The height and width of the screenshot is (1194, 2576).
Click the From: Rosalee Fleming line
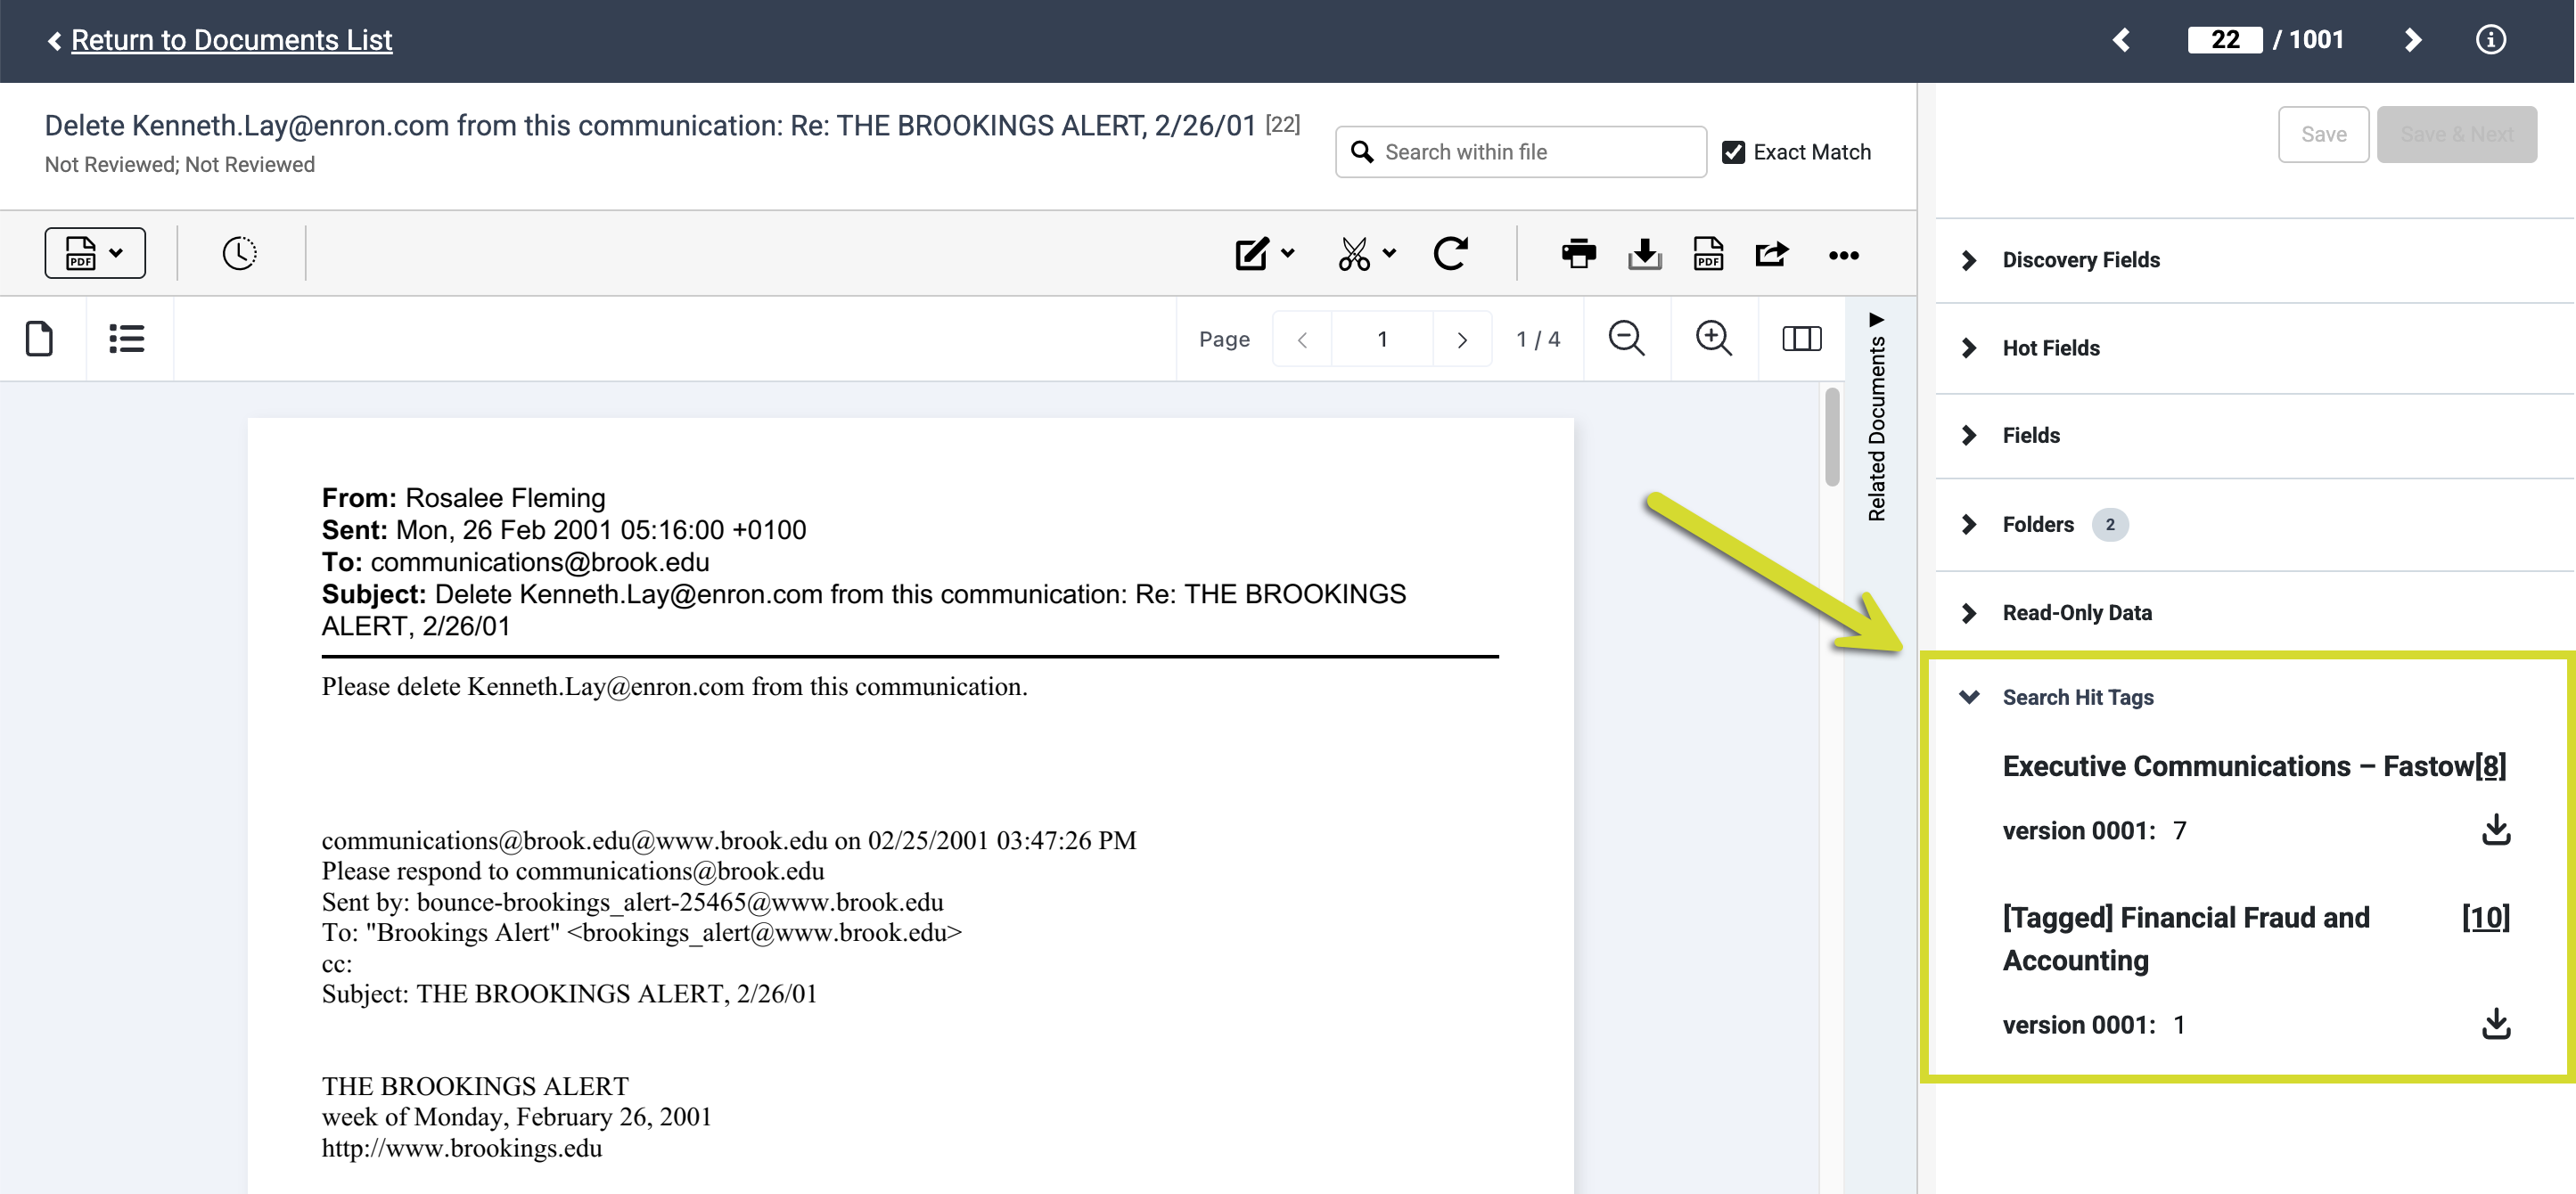point(463,498)
